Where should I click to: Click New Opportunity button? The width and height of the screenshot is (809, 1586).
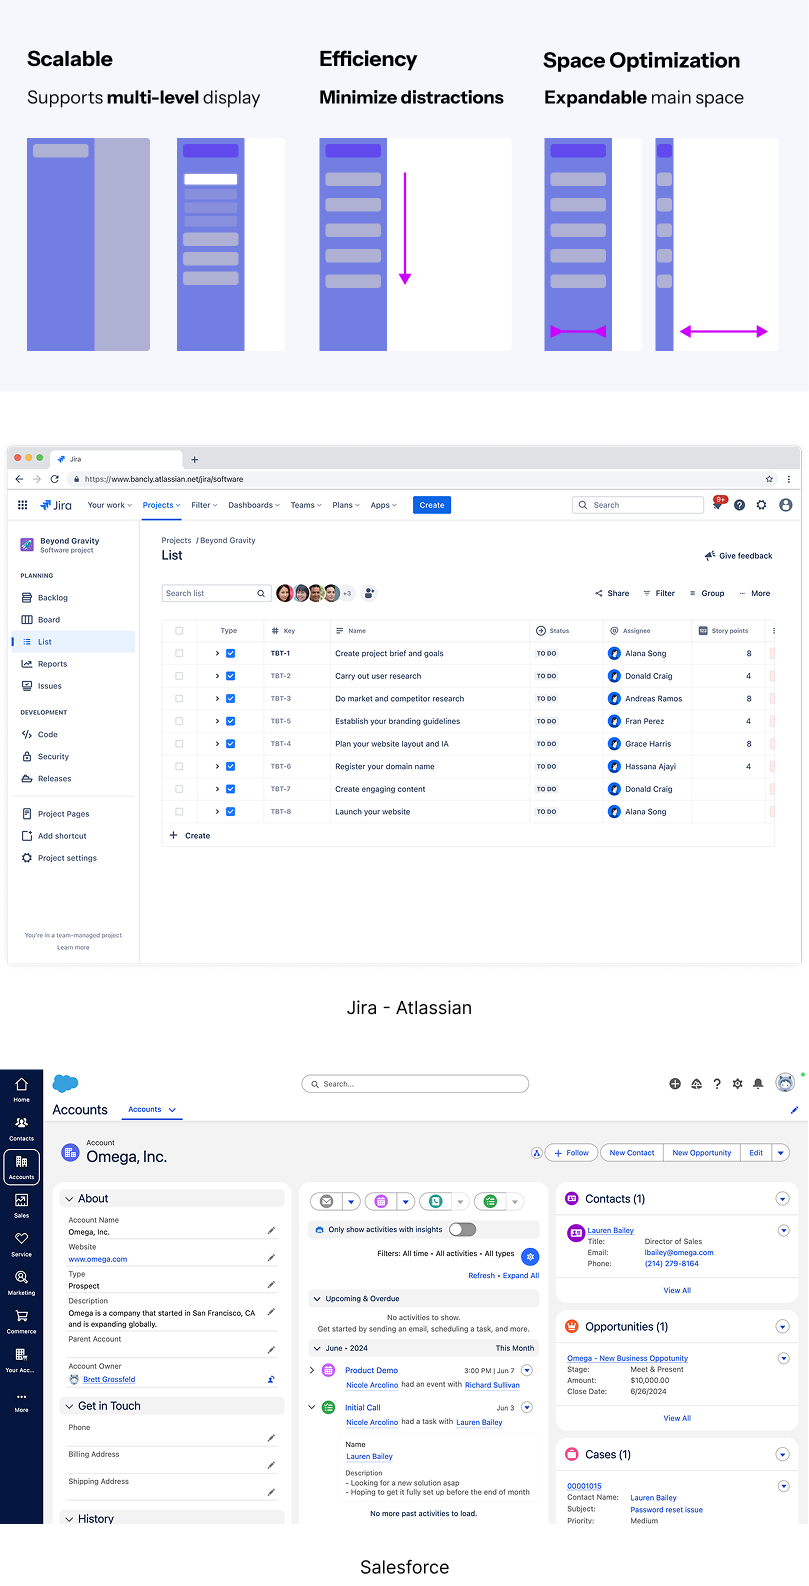[702, 1153]
